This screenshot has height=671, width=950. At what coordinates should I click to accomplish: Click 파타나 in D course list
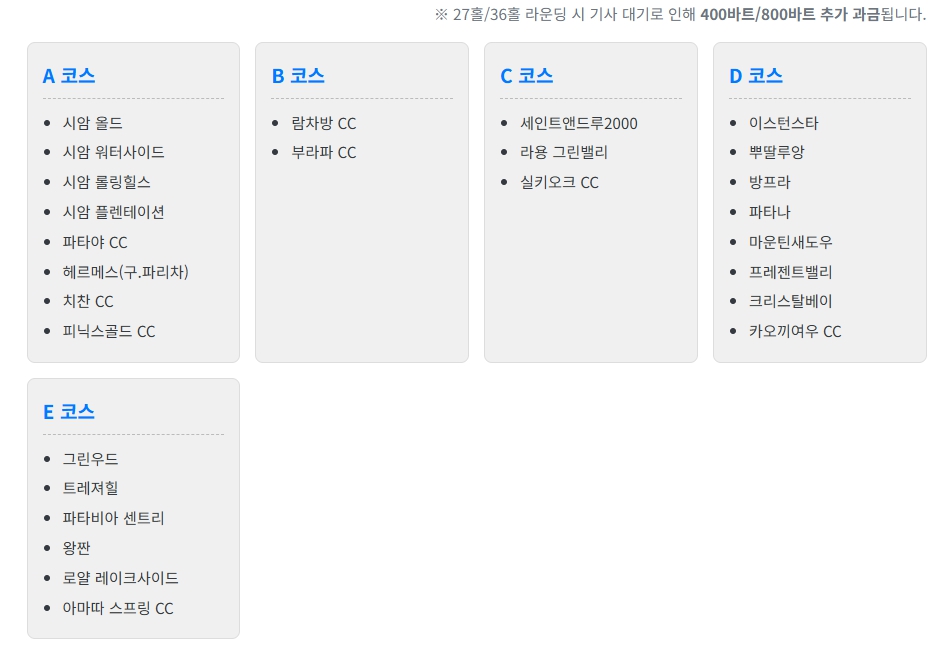click(769, 213)
